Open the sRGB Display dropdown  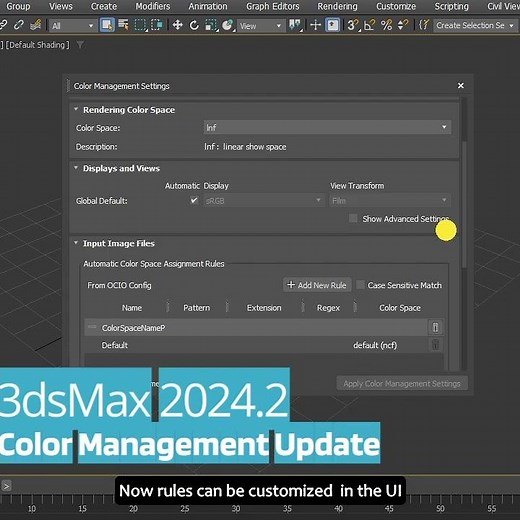(264, 201)
